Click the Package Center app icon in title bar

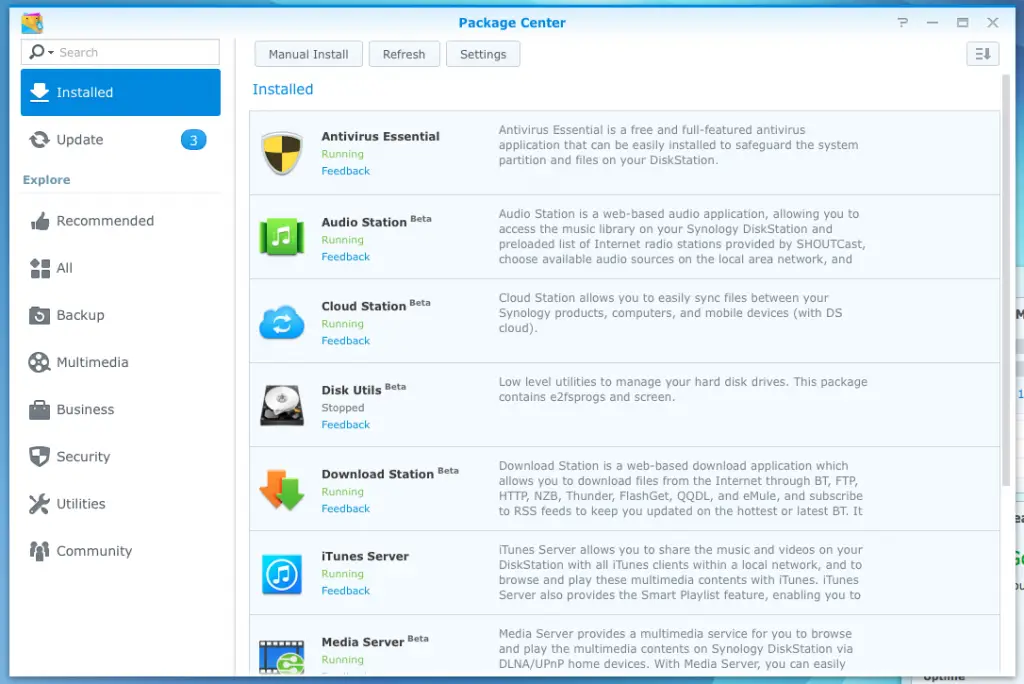[32, 23]
